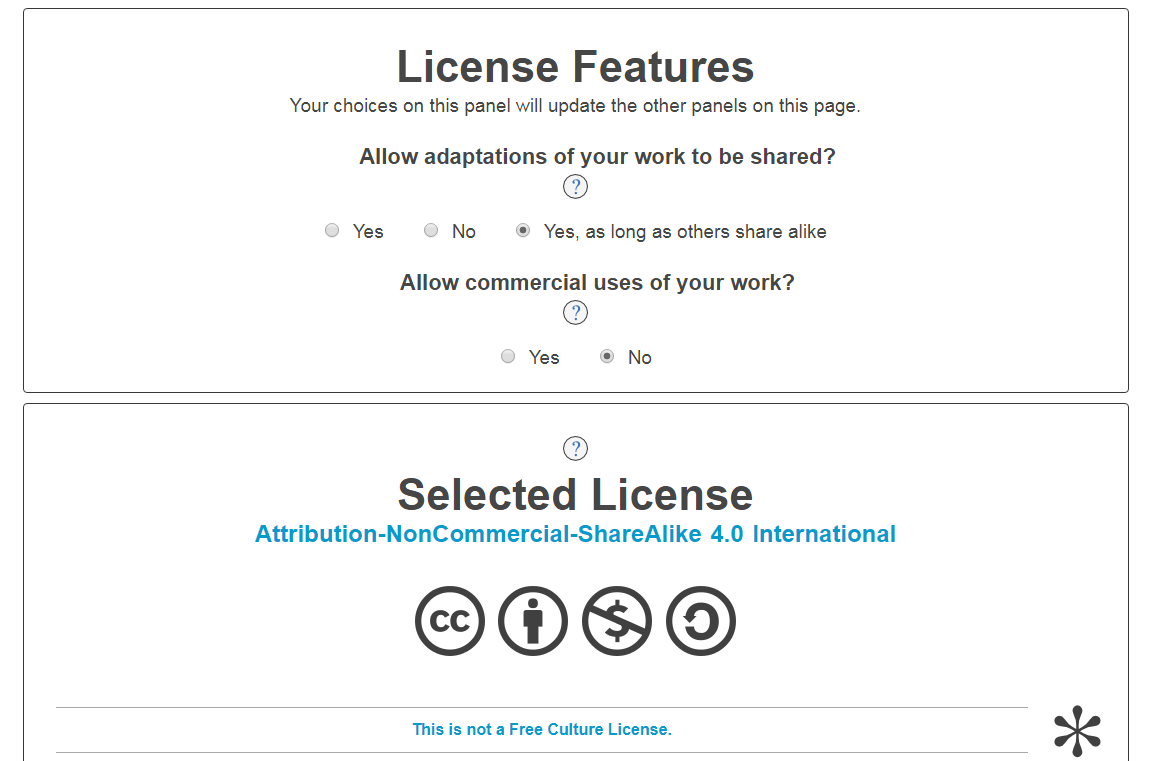The height and width of the screenshot is (761, 1175).
Task: Select No radio for allowing adaptations
Action: click(431, 231)
